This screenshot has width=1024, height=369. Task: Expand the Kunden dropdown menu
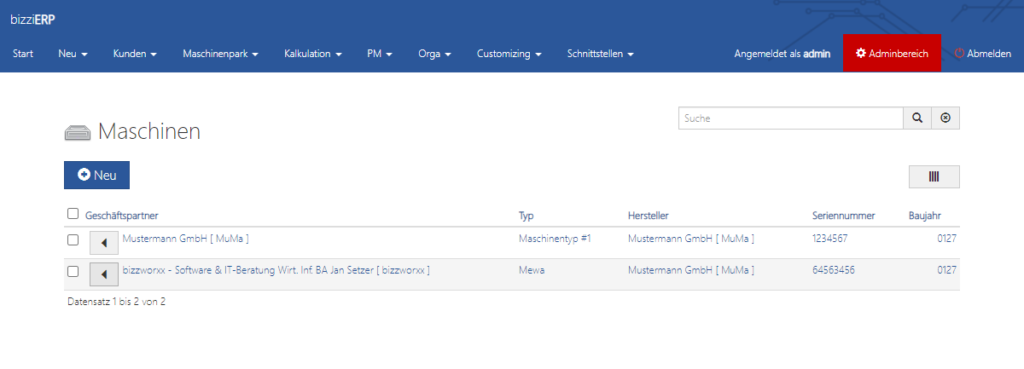(x=135, y=54)
